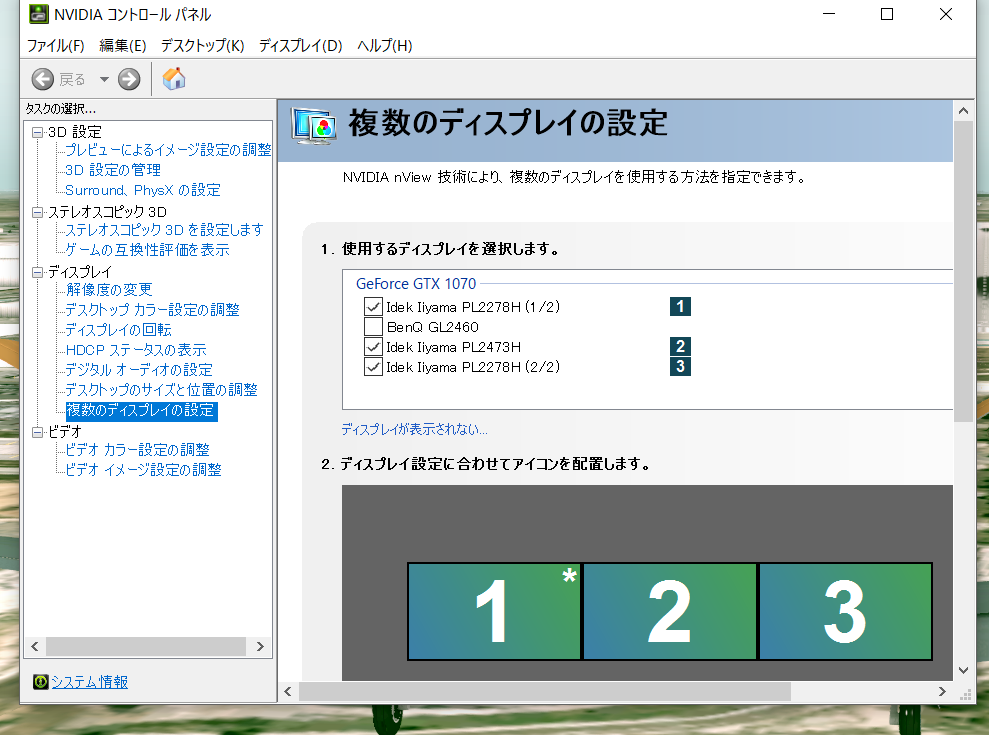
Task: Open the デスクトップ(K) menu
Action: (x=202, y=45)
